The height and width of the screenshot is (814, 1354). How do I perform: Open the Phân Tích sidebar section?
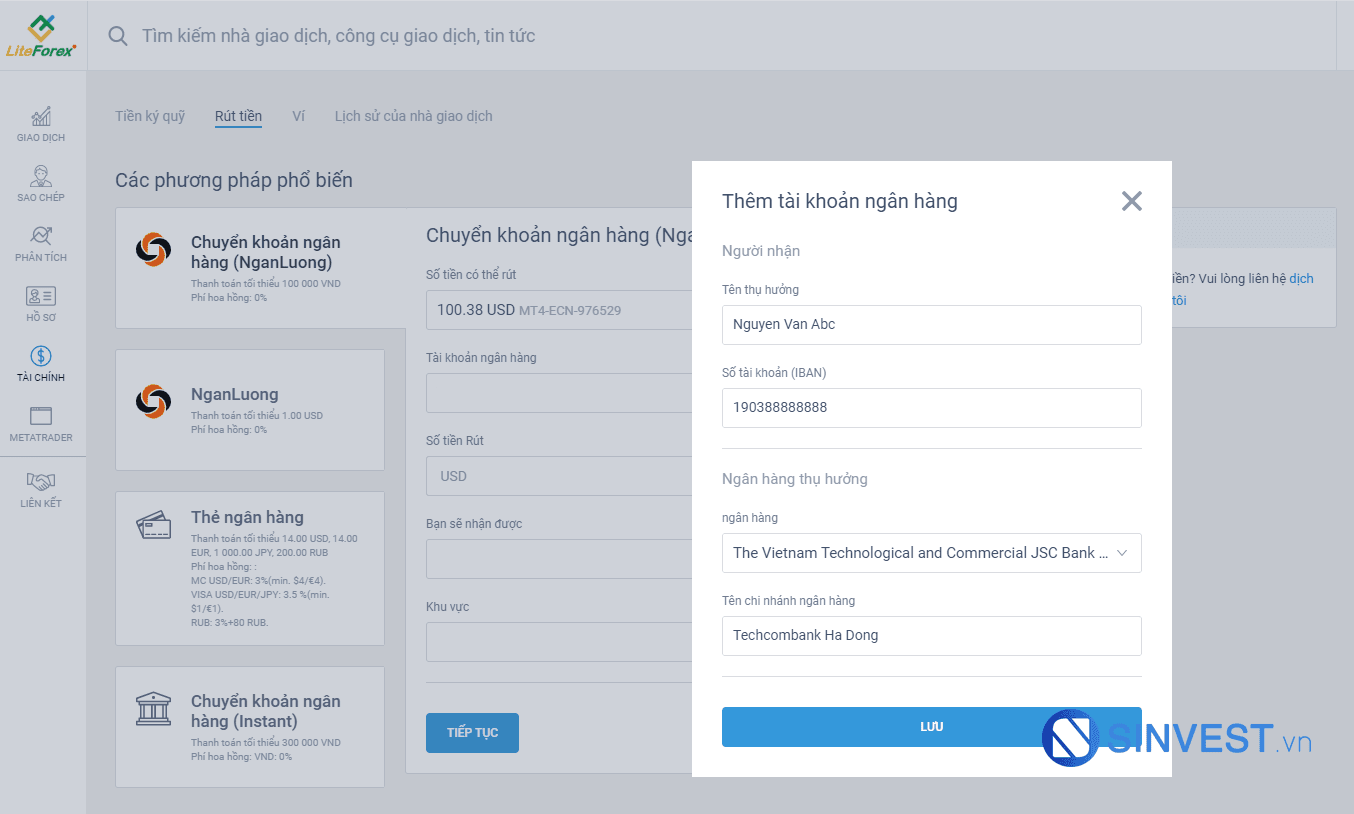(x=41, y=244)
